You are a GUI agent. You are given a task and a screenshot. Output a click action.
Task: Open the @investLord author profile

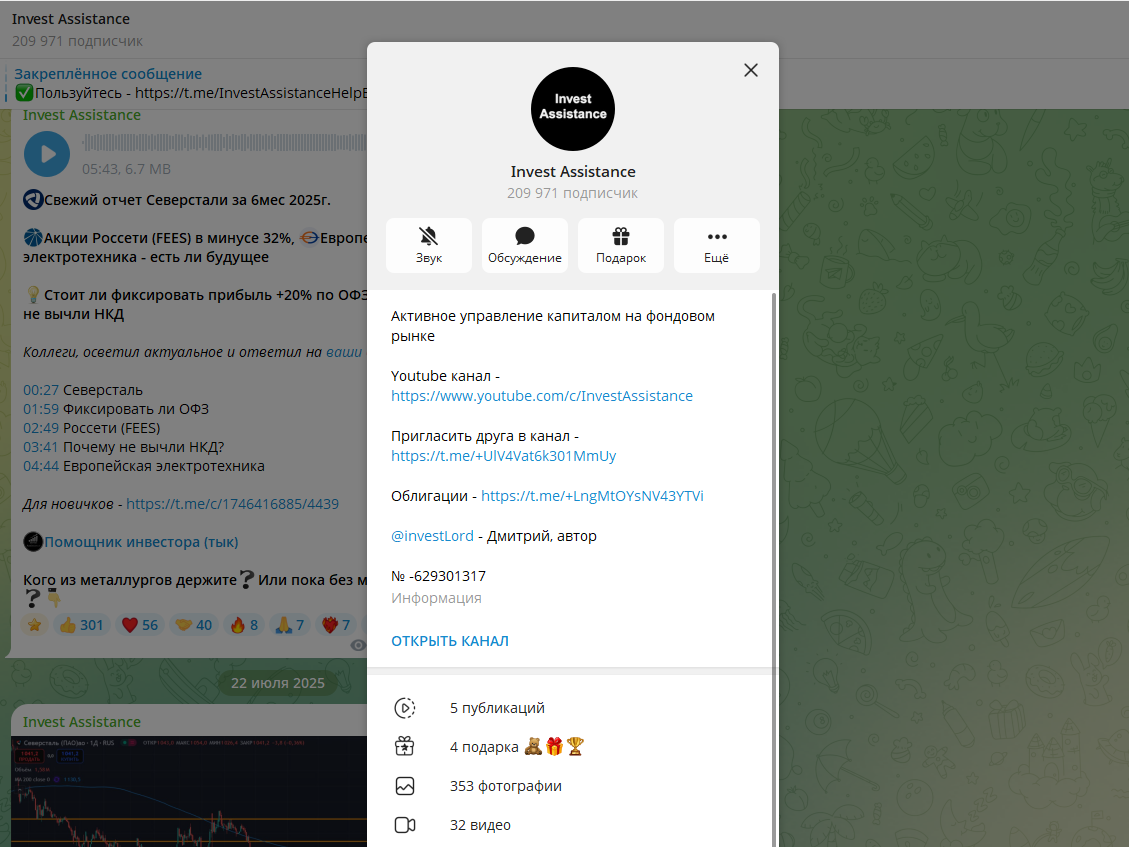click(432, 536)
